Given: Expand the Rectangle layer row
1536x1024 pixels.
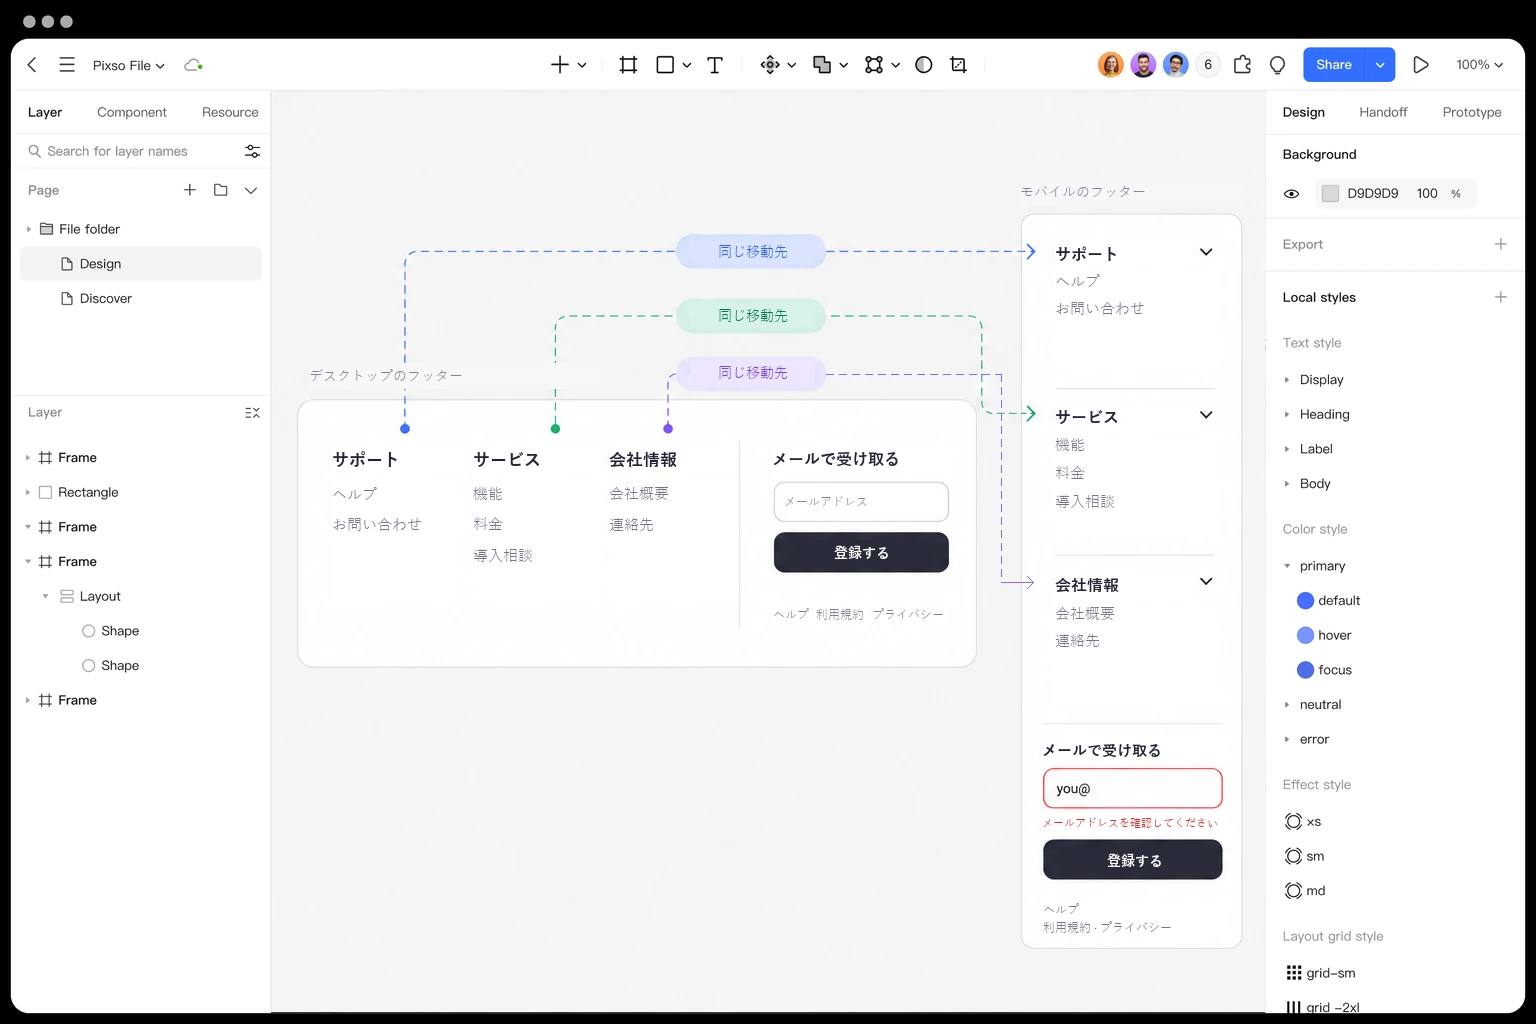Looking at the screenshot, I should tap(28, 492).
